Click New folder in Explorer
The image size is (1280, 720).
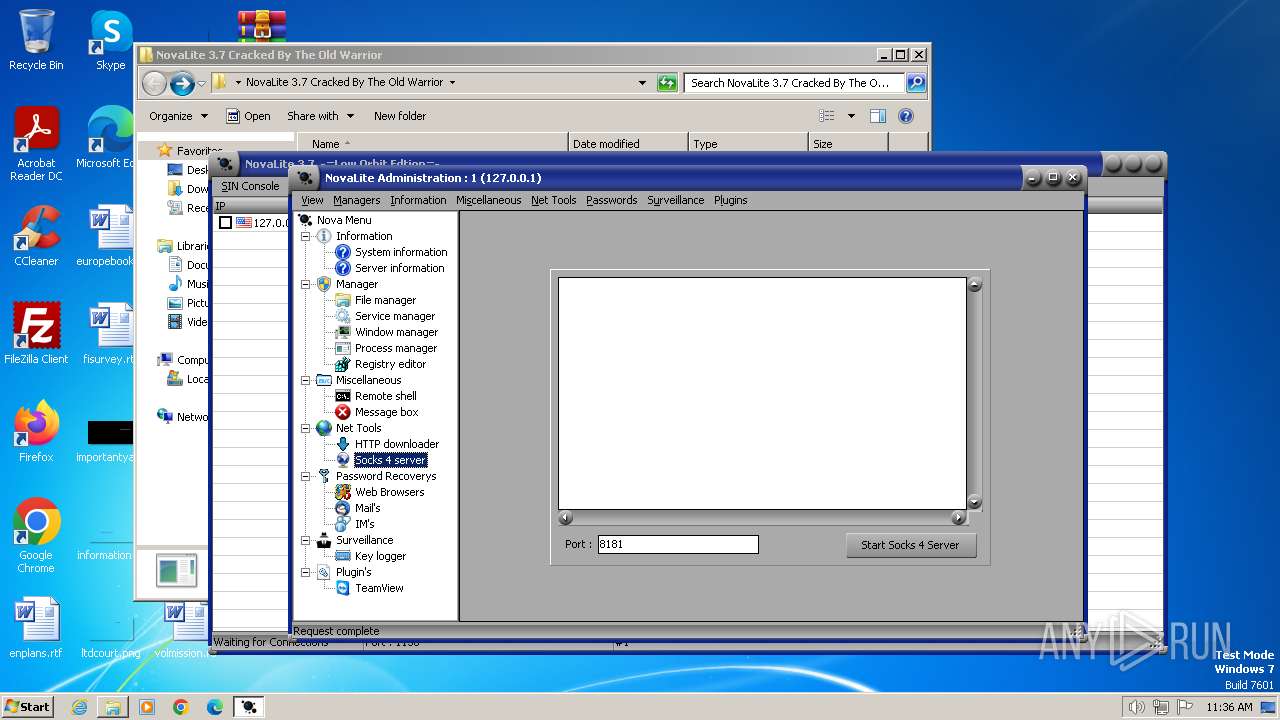tap(400, 116)
